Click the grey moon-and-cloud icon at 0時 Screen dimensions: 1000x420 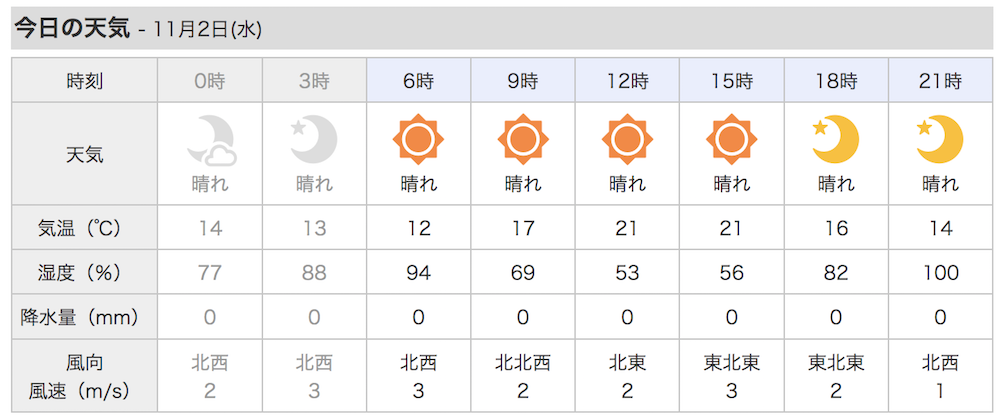211,141
